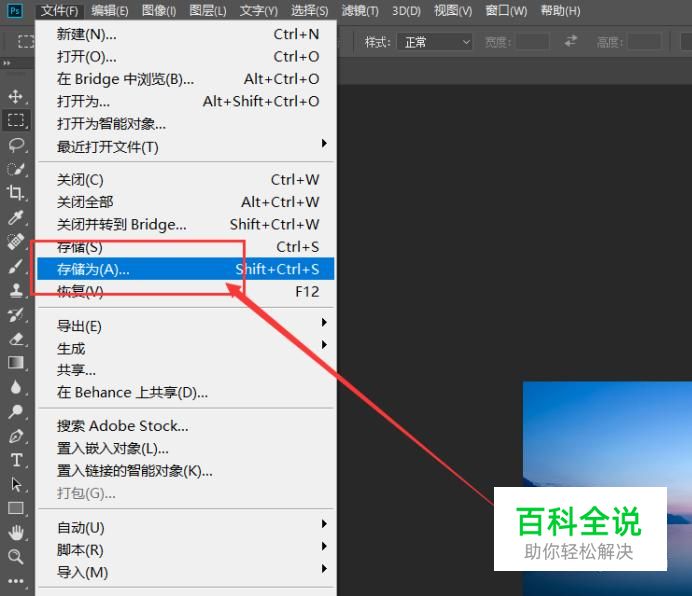Image resolution: width=692 pixels, height=596 pixels.
Task: Choose 搜索 Adobe Stock...
Action: (185, 426)
